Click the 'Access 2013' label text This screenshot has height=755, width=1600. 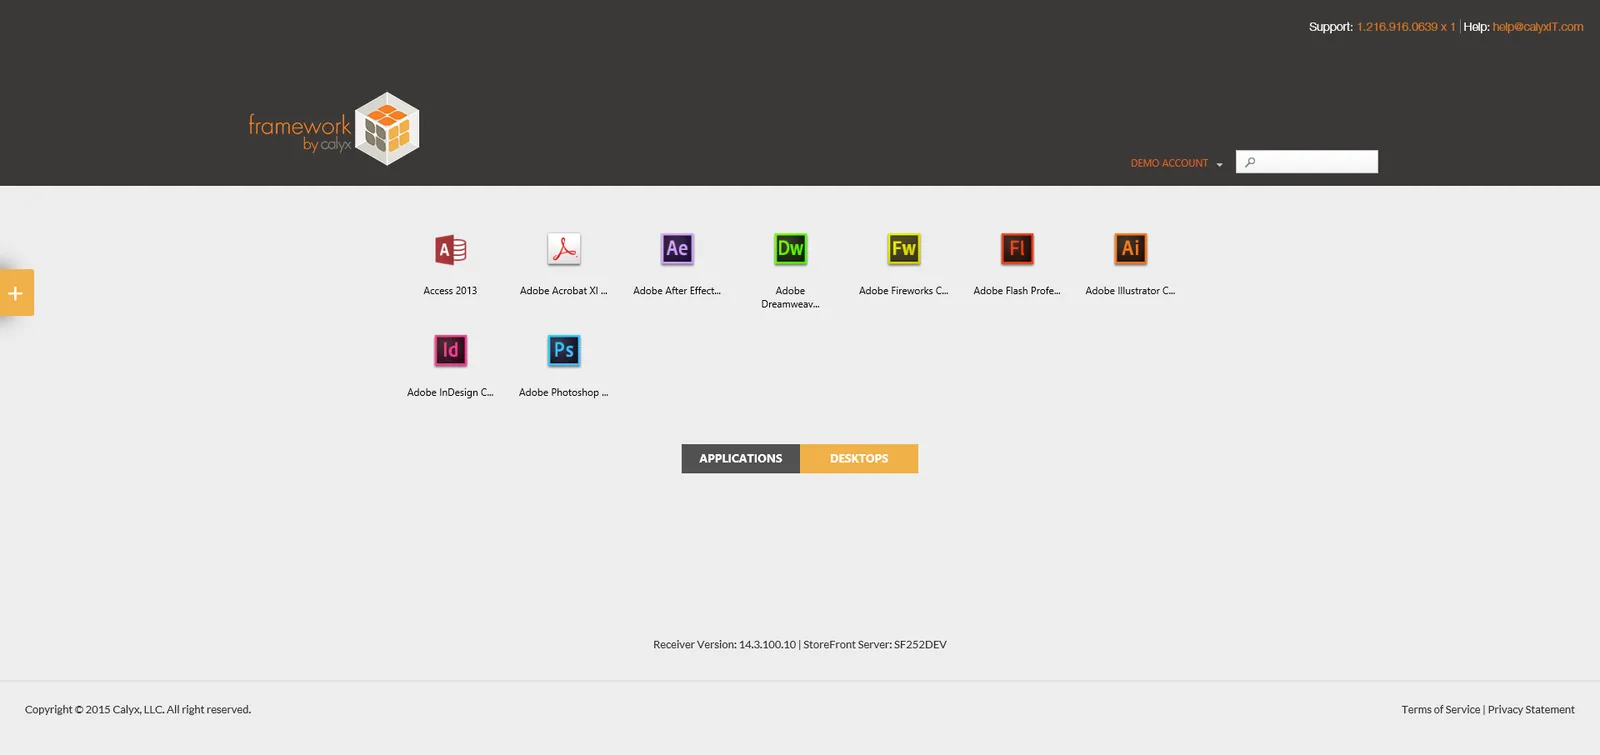(x=450, y=291)
